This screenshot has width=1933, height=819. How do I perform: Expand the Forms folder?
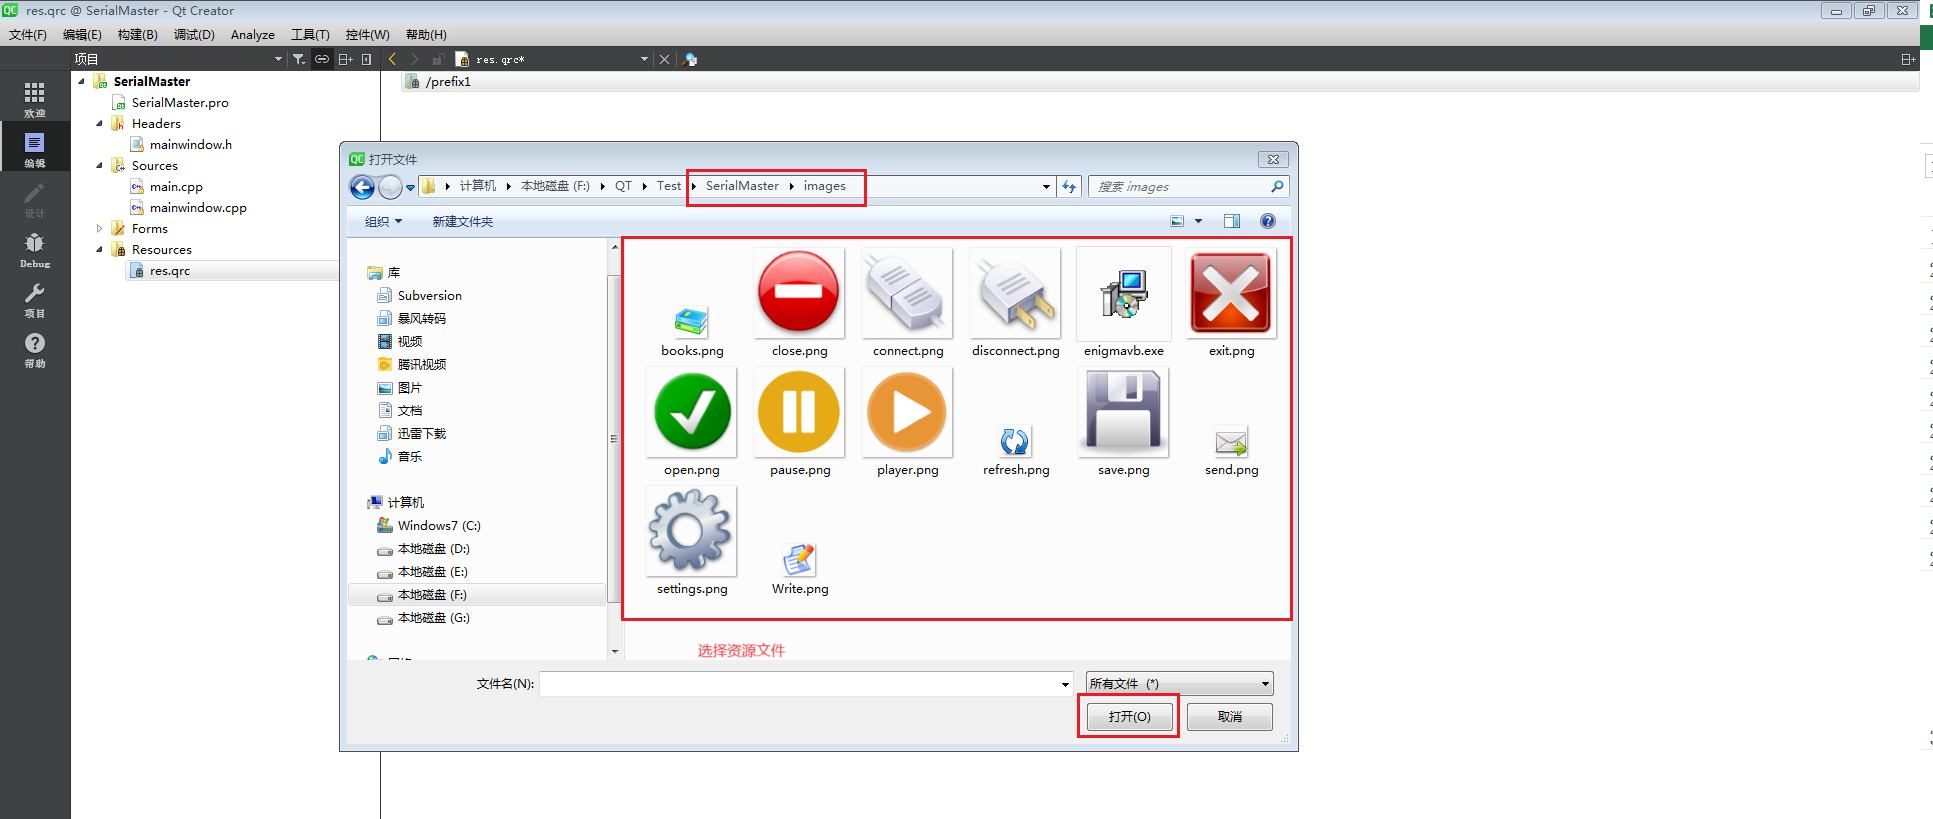(99, 228)
